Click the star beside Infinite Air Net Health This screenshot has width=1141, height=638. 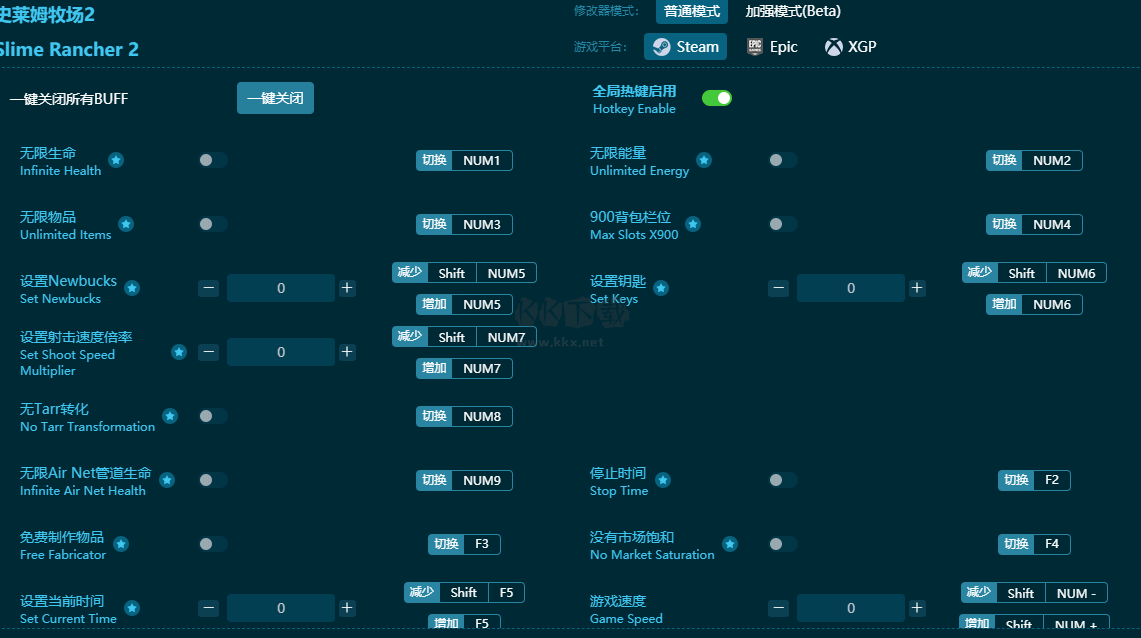tap(167, 480)
